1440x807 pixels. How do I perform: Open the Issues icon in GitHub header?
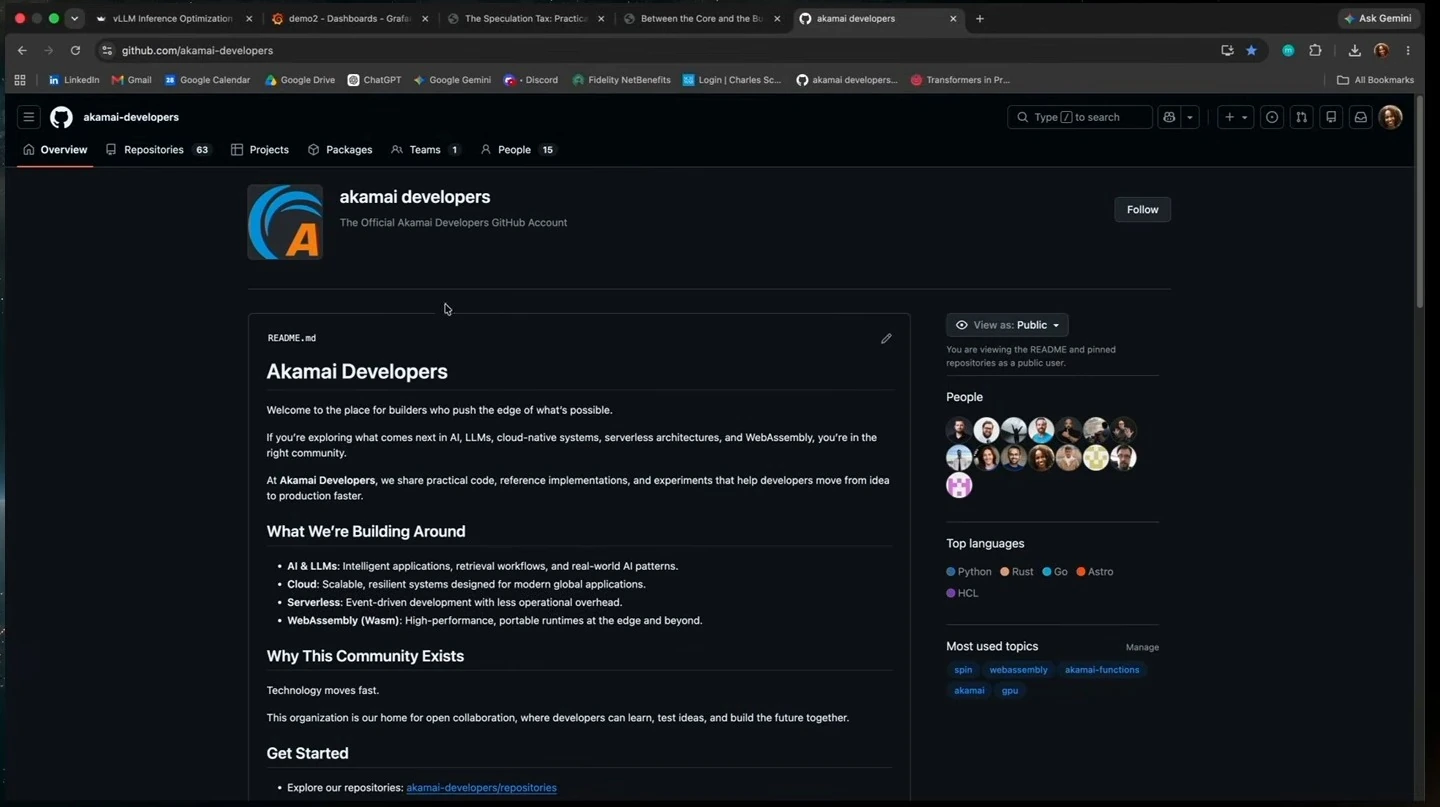[1272, 117]
